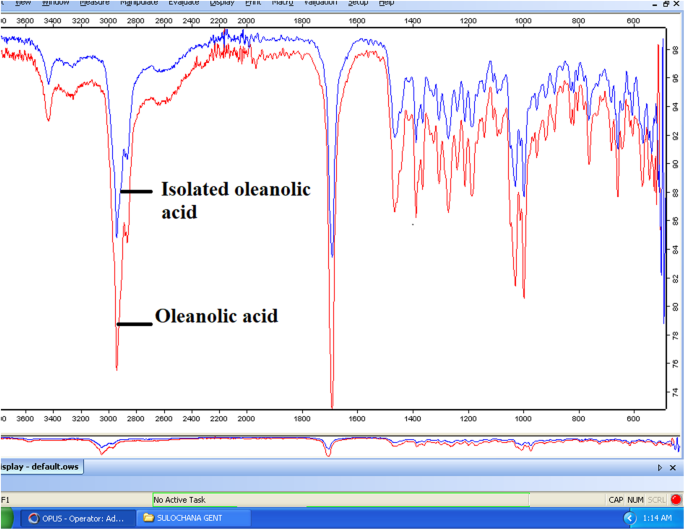Open the Window menu
Image resolution: width=685 pixels, height=530 pixels.
click(55, 3)
